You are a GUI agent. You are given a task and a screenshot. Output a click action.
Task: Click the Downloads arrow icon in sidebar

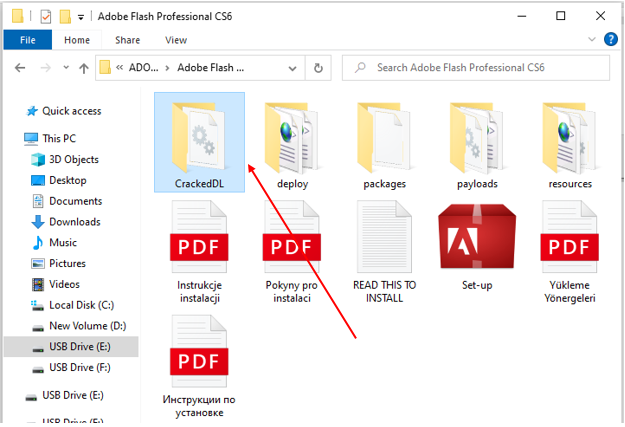tap(38, 222)
